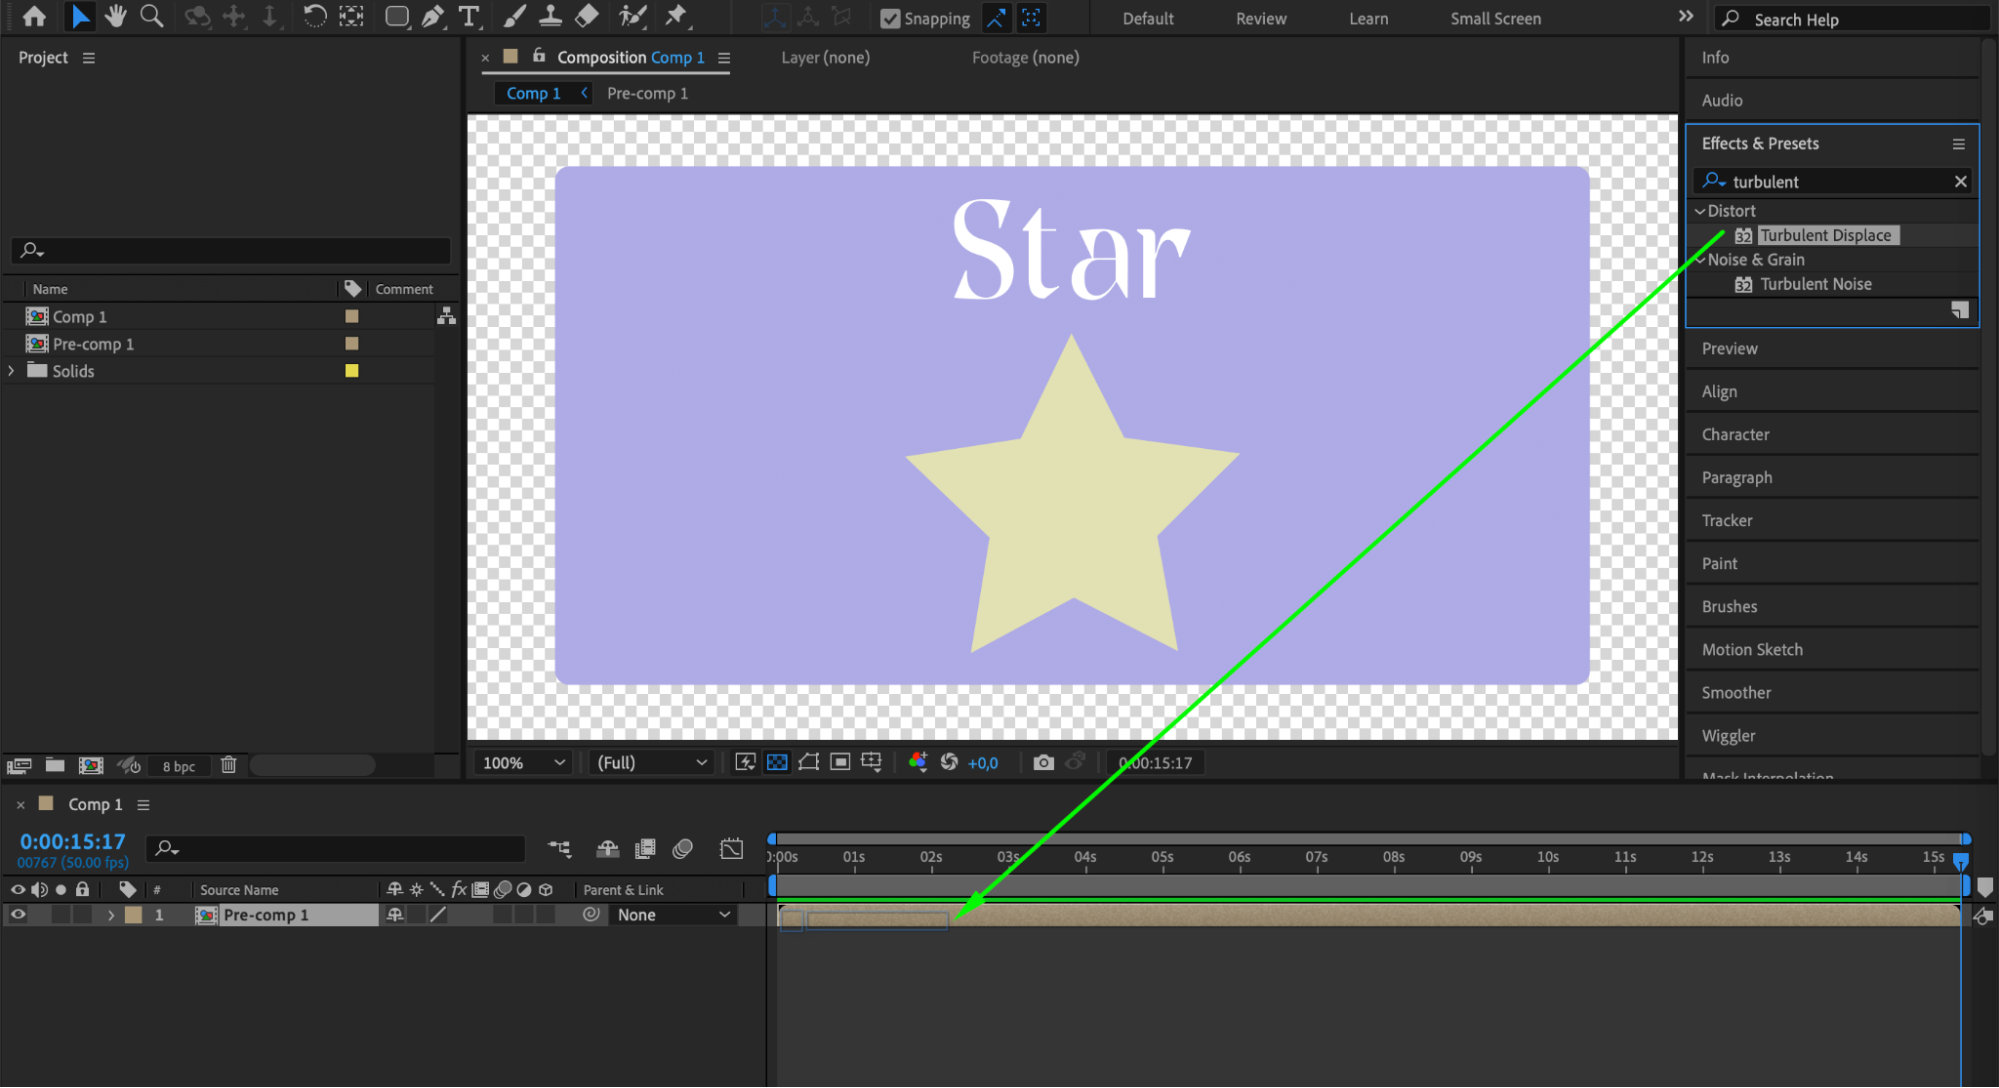The image size is (1999, 1088).
Task: Collapse the Distort effects category
Action: pos(1699,211)
